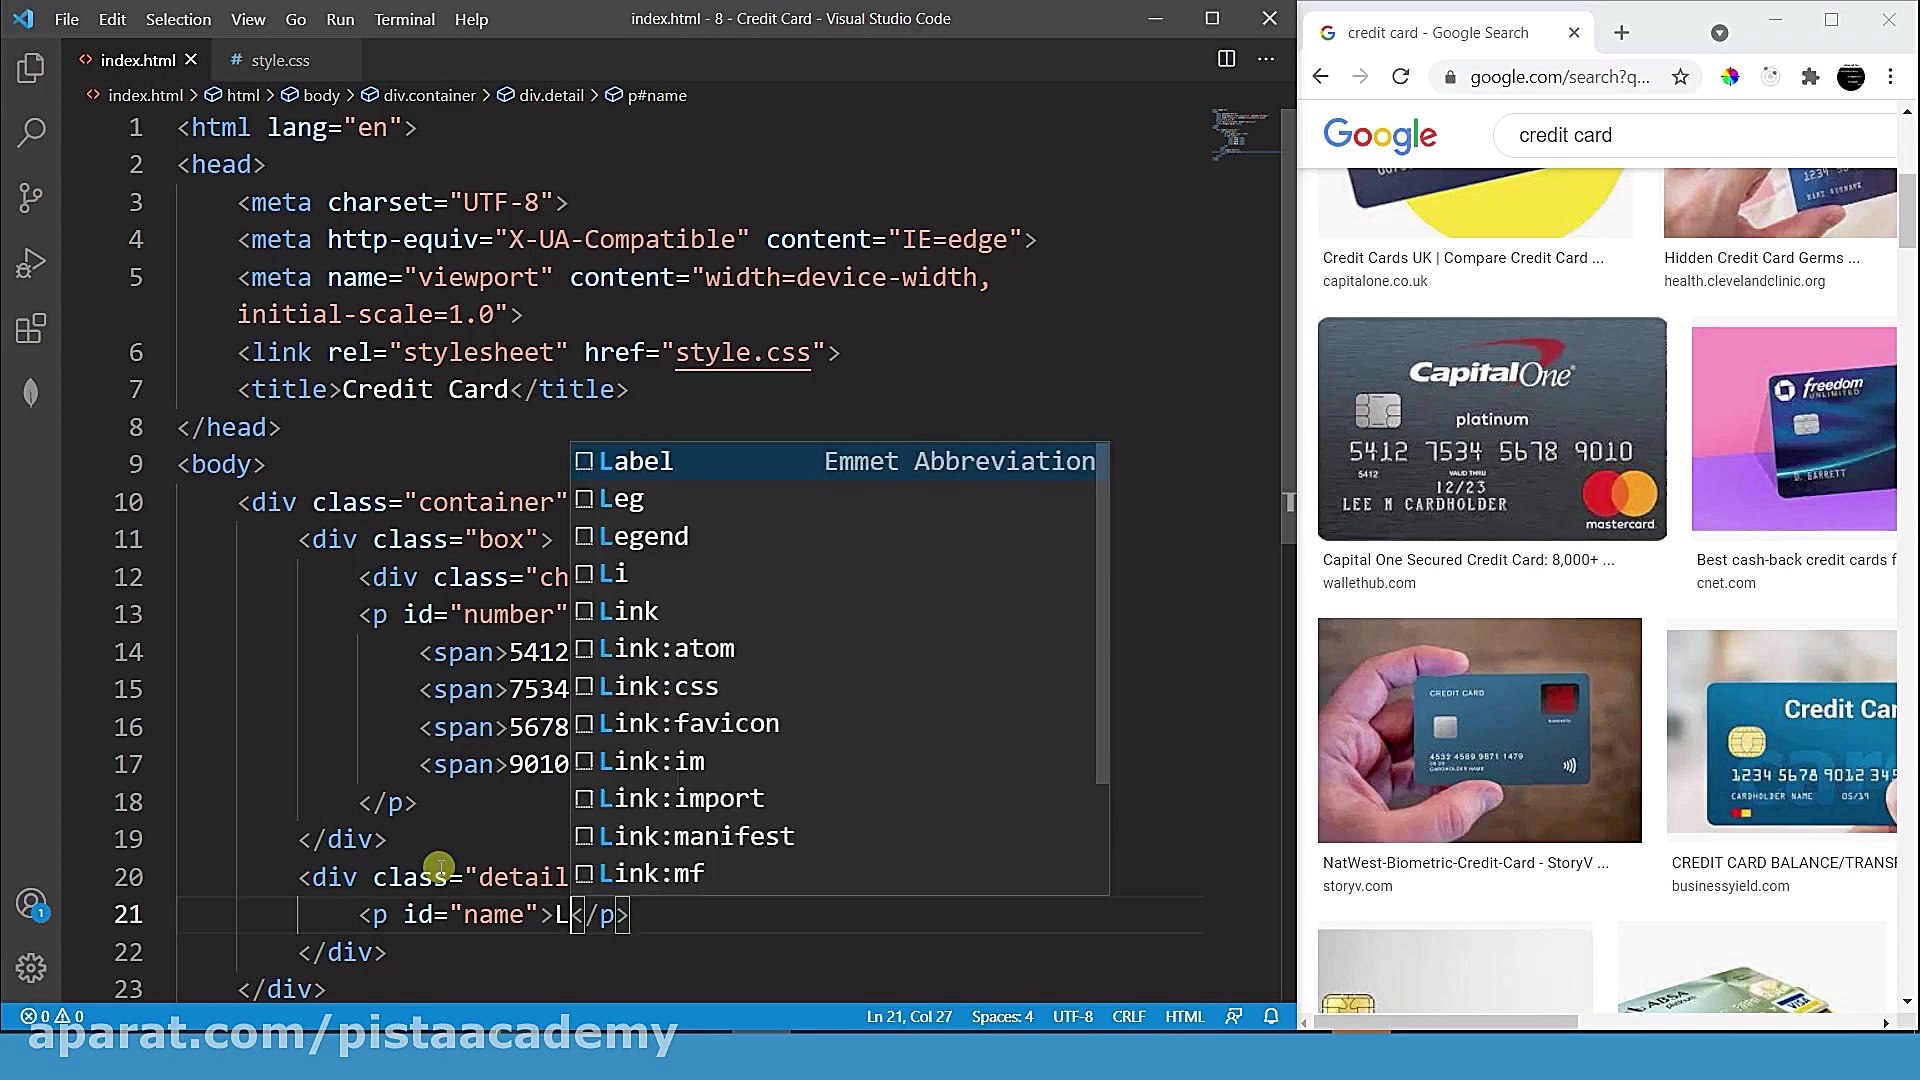
Task: Open NatWest biometric card image
Action: point(1479,730)
